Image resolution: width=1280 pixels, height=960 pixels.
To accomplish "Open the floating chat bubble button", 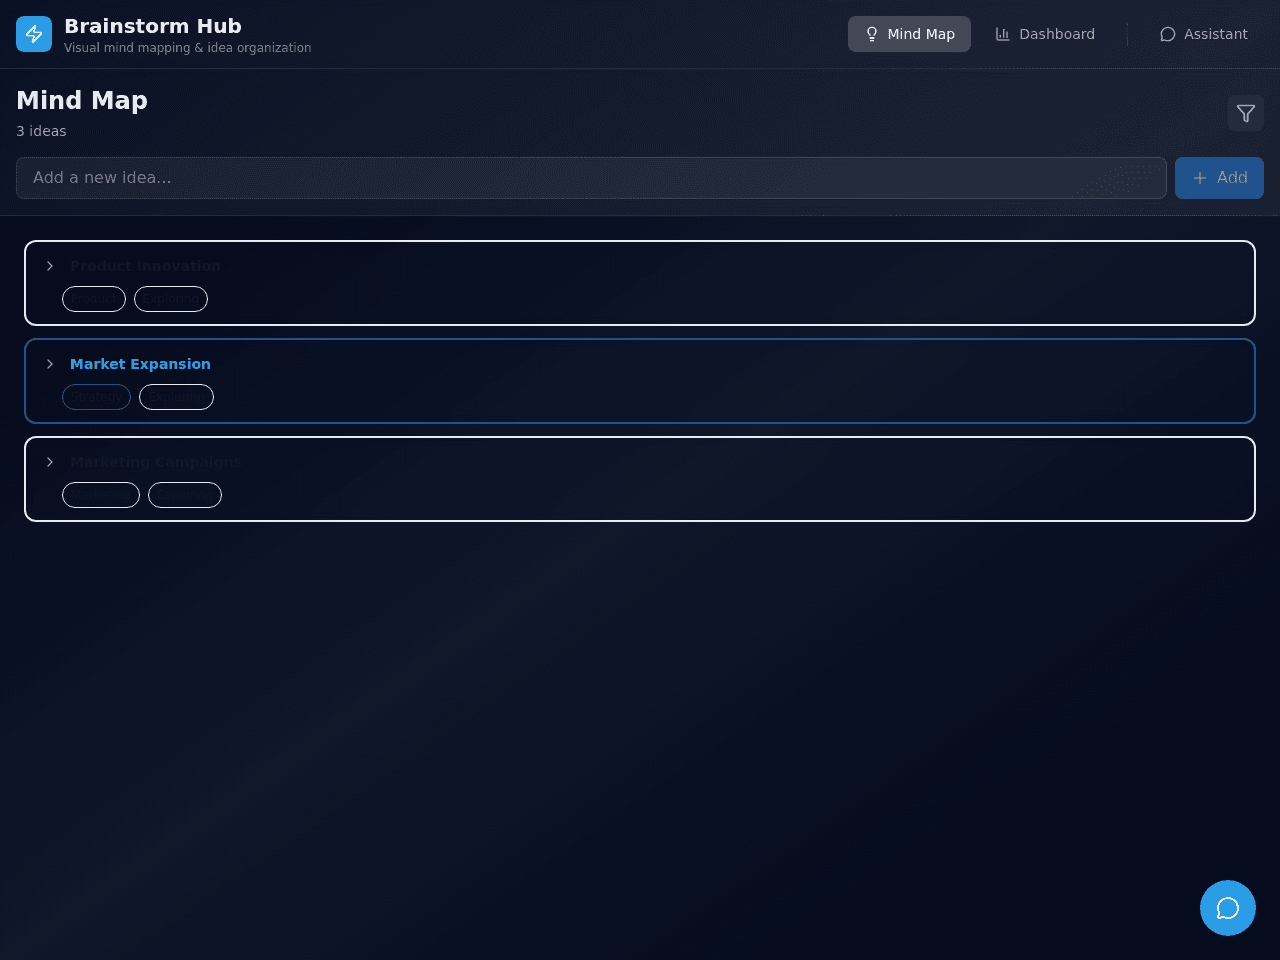I will (1228, 908).
